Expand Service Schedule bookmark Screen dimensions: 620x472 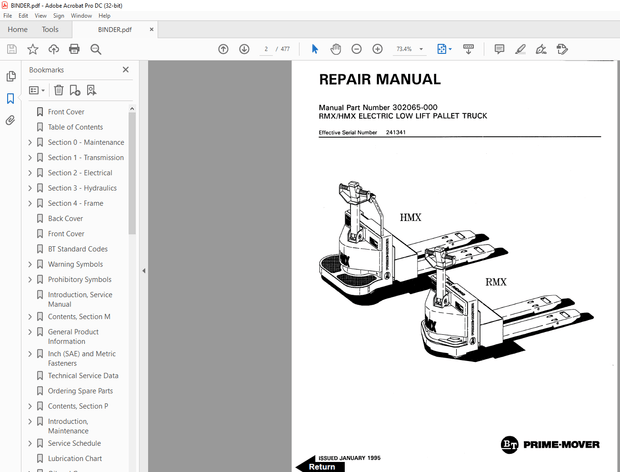point(30,444)
